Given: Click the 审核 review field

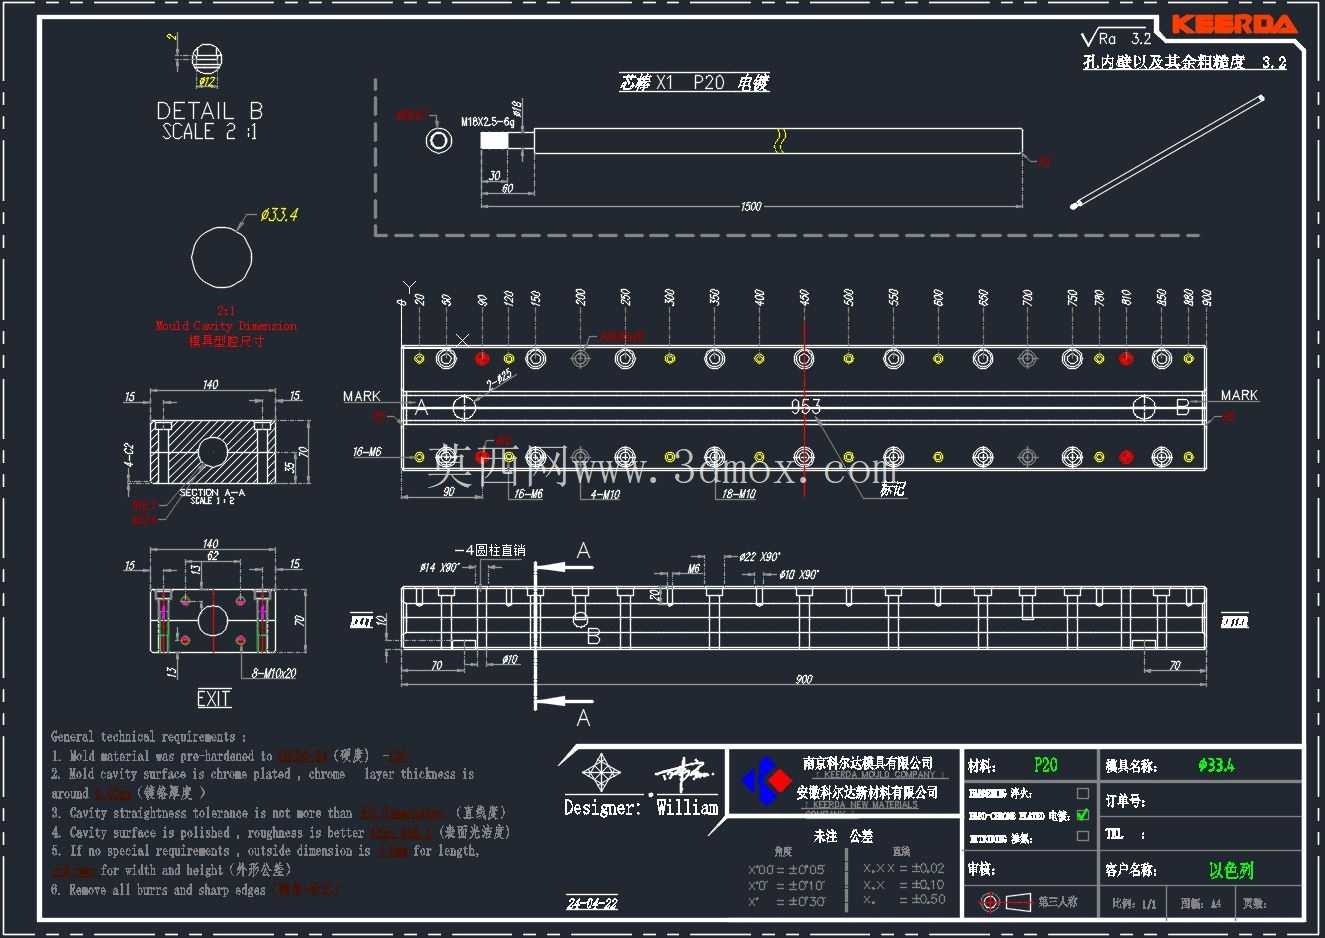Looking at the screenshot, I should (x=1030, y=869).
